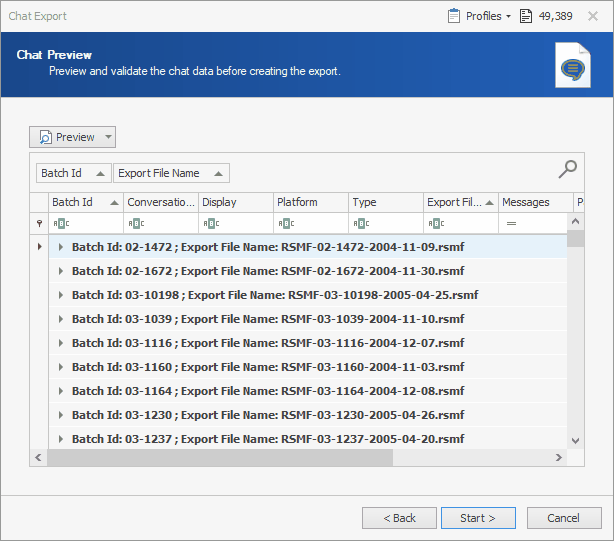Click the Profiles clipboard icon

tap(453, 16)
